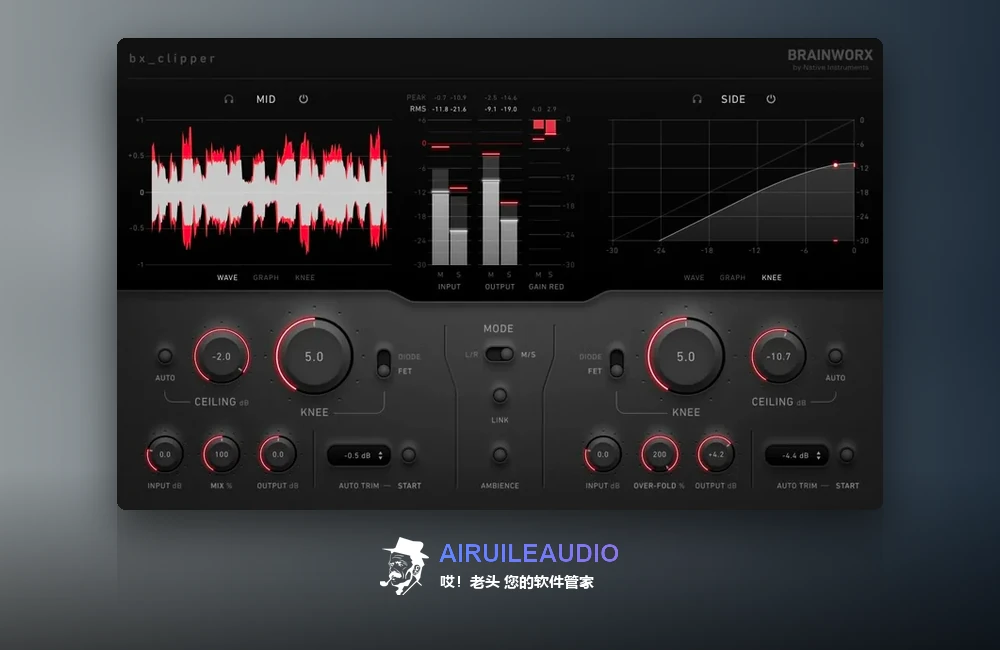This screenshot has height=650, width=1000.
Task: Select the WAVE view under MID display
Action: pos(227,277)
